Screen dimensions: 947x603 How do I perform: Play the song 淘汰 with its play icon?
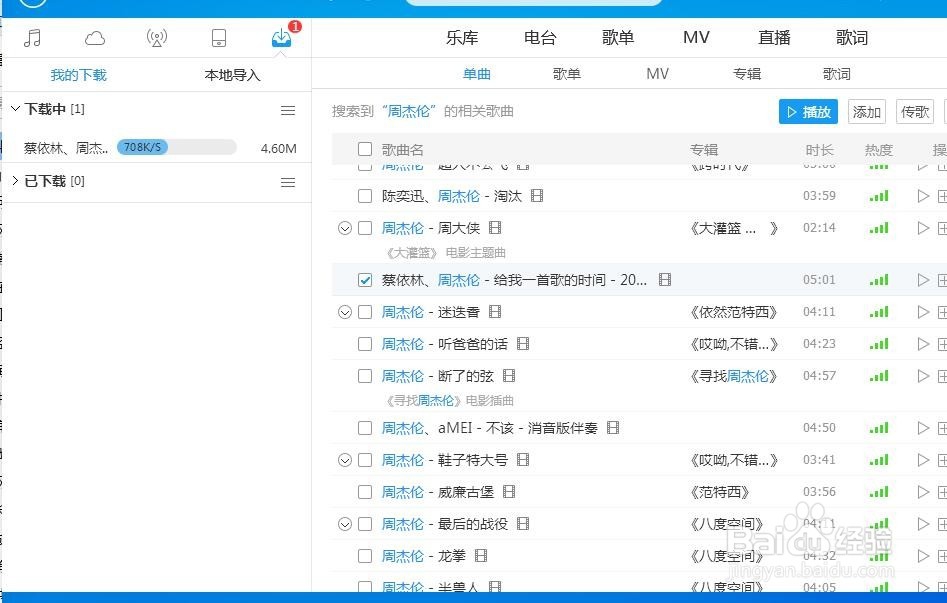(x=923, y=196)
